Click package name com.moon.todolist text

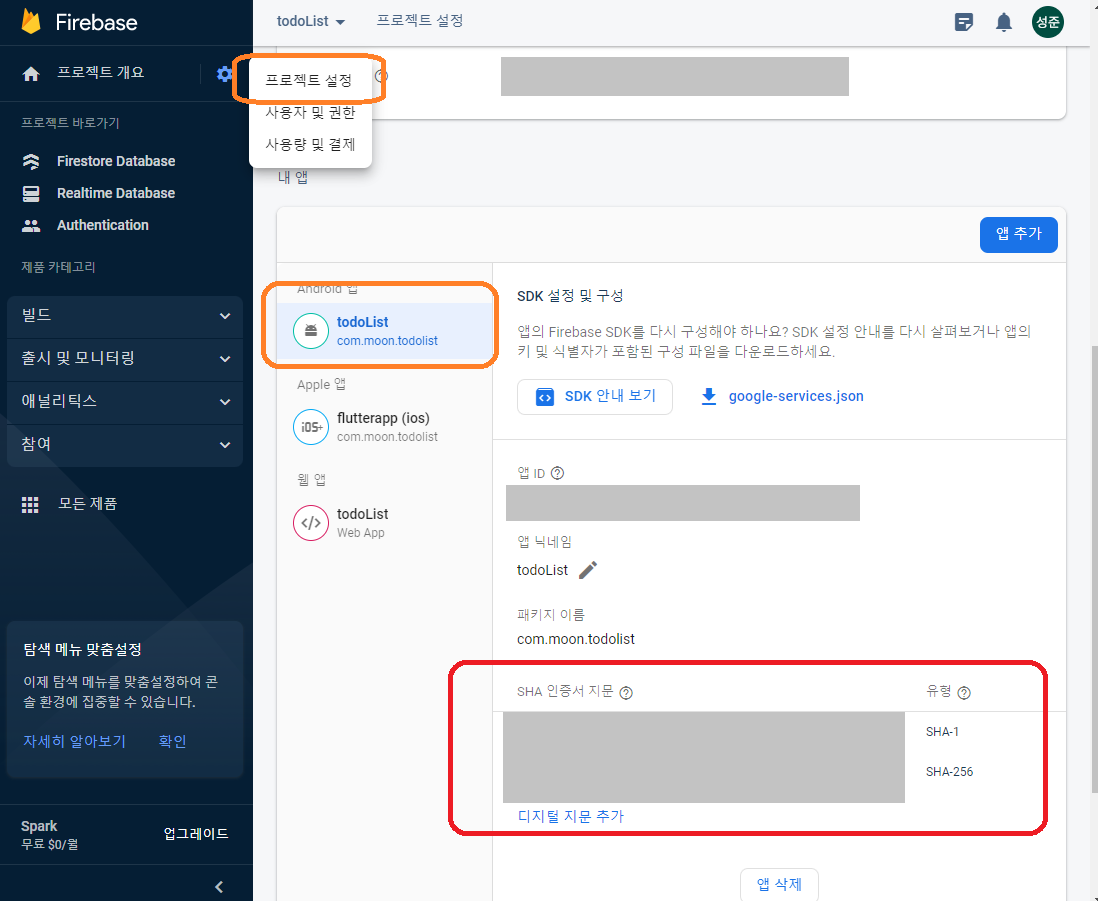(x=576, y=639)
